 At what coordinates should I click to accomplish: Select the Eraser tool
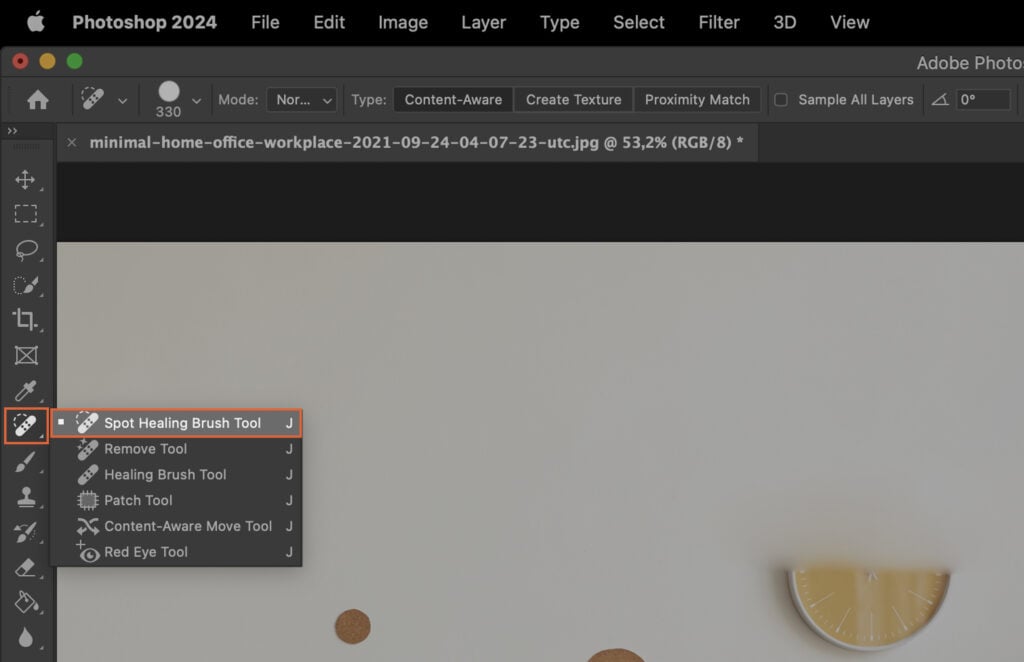click(x=24, y=568)
